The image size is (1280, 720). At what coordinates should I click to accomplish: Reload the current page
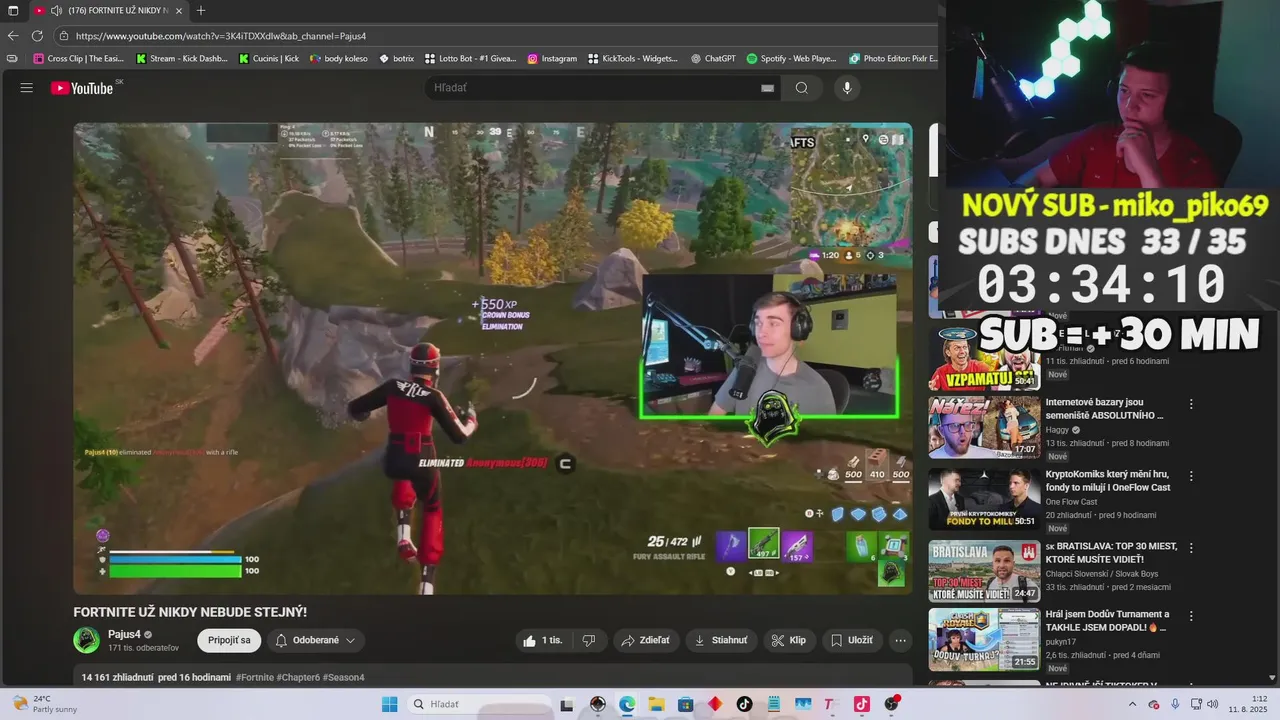coord(37,36)
